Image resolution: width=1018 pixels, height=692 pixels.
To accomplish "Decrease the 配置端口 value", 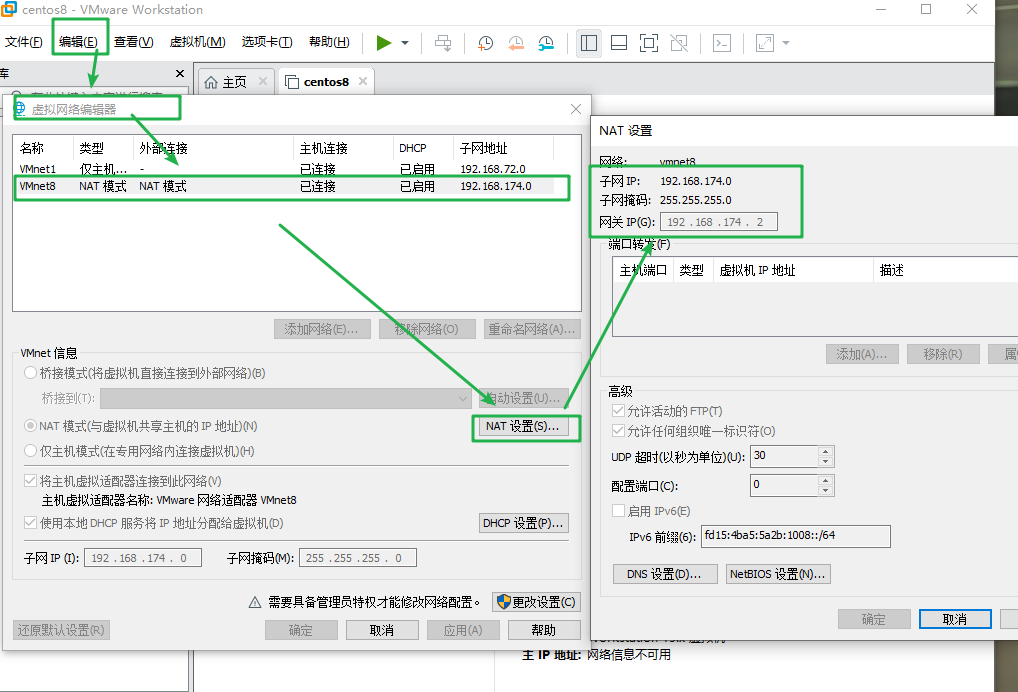I will [825, 491].
